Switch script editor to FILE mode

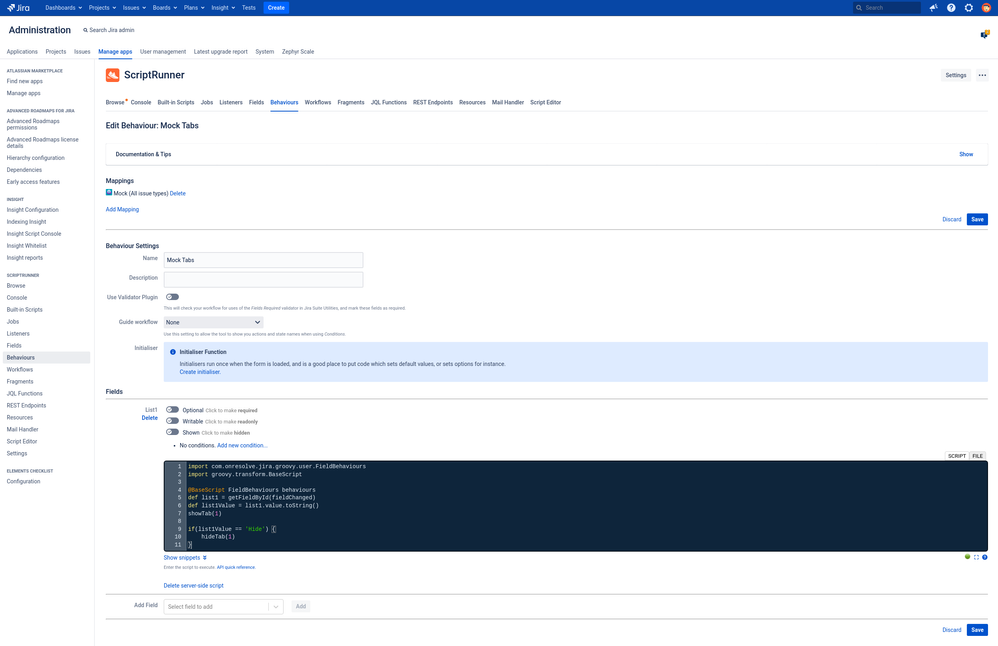pos(978,456)
